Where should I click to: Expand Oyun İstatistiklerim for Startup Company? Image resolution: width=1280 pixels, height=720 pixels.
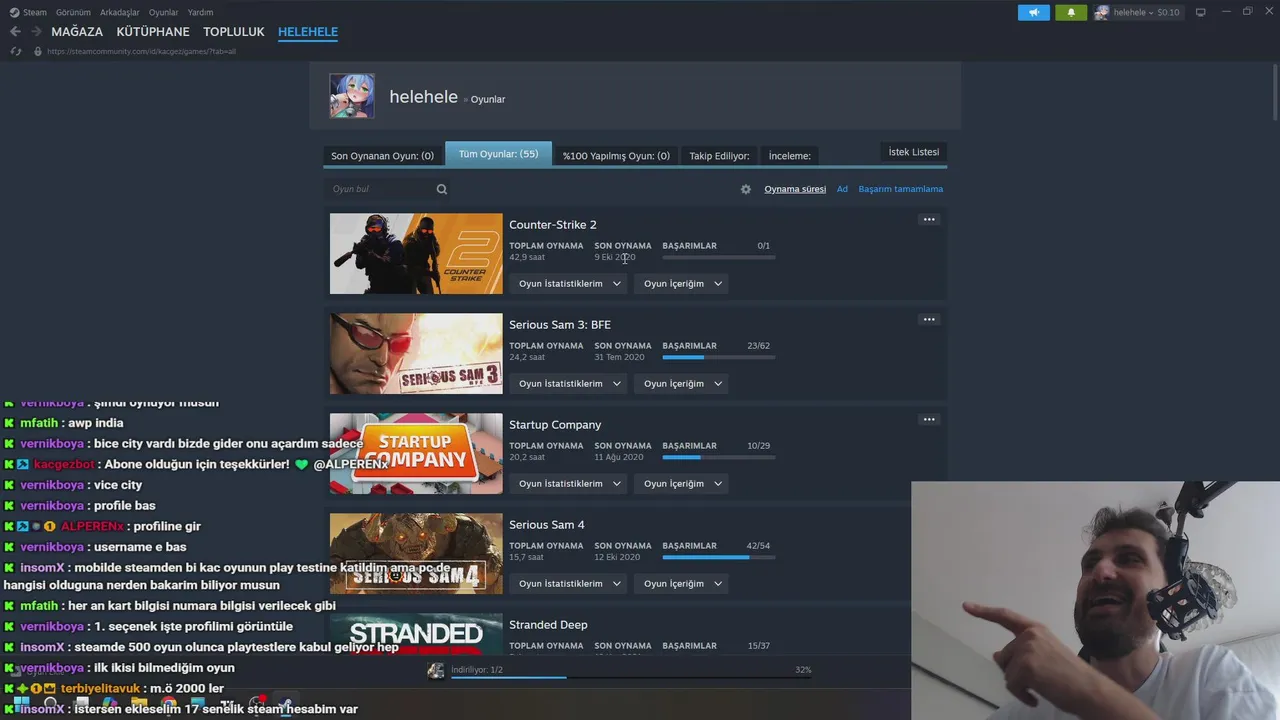569,484
